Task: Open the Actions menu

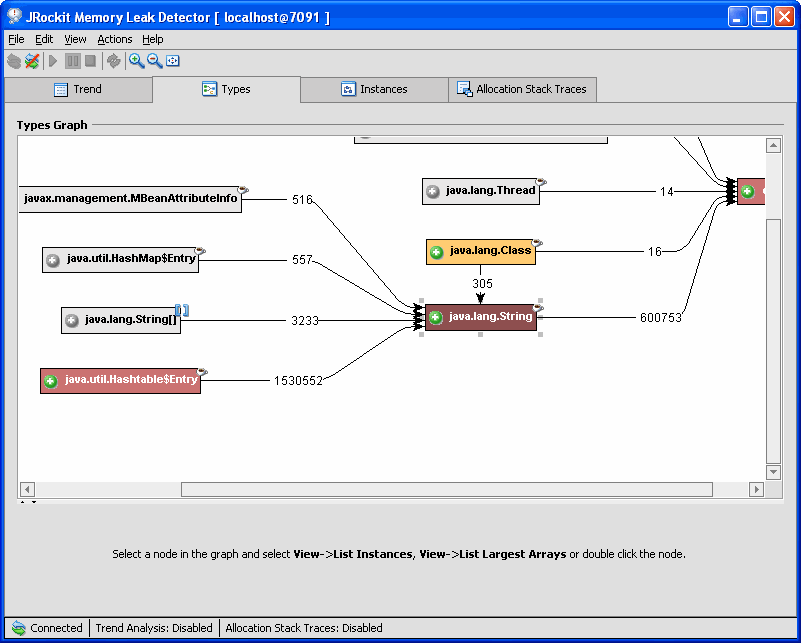Action: (115, 39)
